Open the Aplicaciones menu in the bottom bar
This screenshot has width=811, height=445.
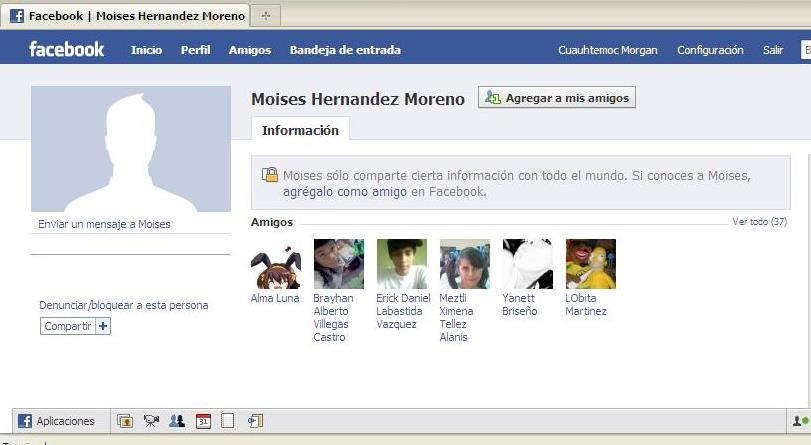[x=56, y=421]
